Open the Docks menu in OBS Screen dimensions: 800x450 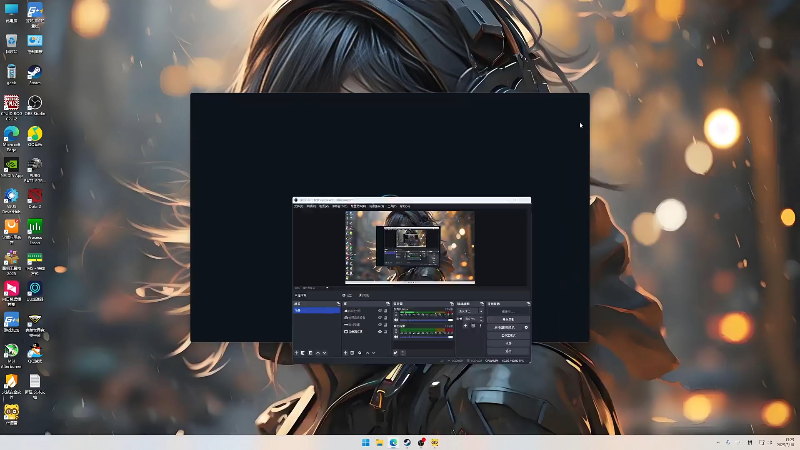340,207
